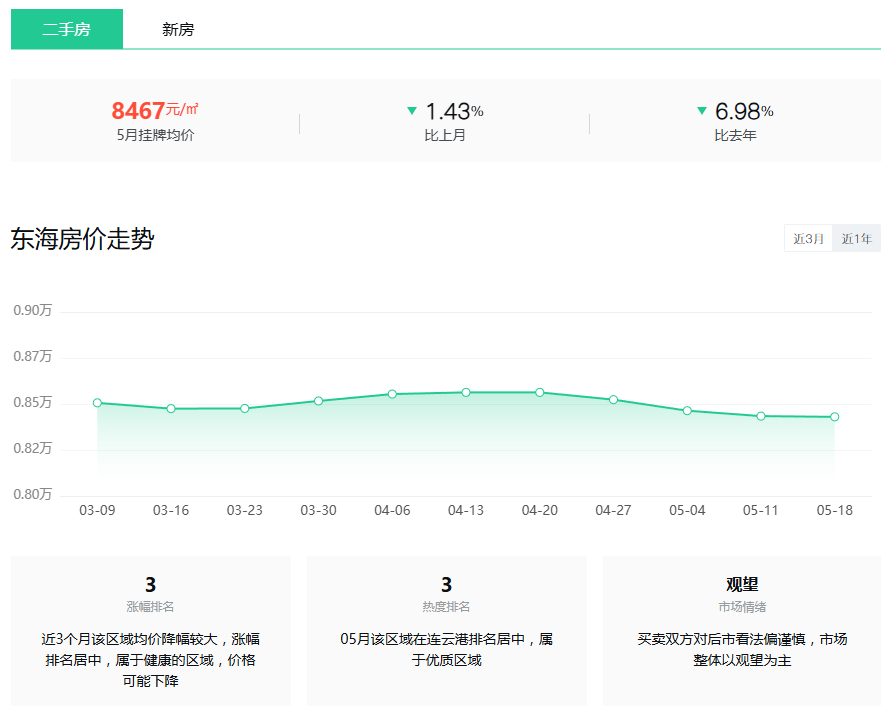The height and width of the screenshot is (706, 890).
Task: Click the 04-13 data point on chart
Action: point(466,392)
